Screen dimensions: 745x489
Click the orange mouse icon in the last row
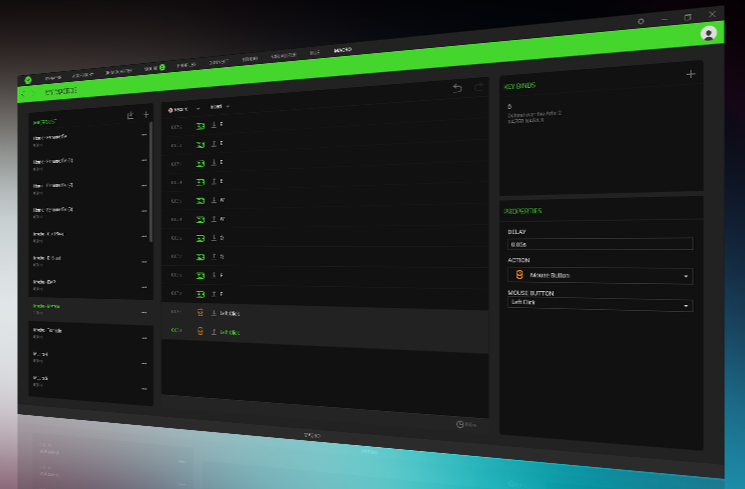tap(201, 330)
